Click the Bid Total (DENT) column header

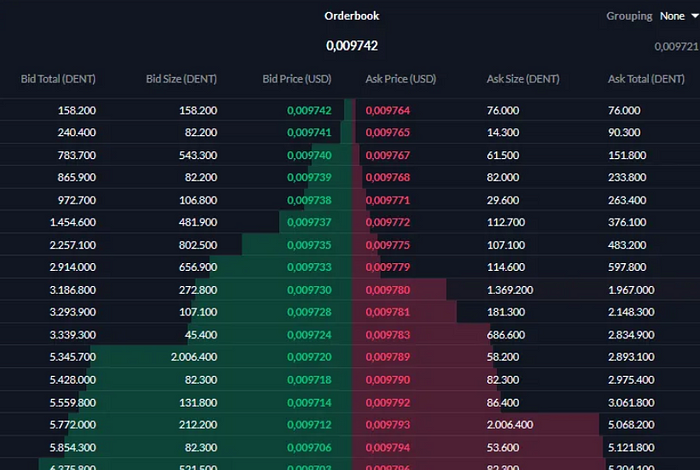point(58,79)
